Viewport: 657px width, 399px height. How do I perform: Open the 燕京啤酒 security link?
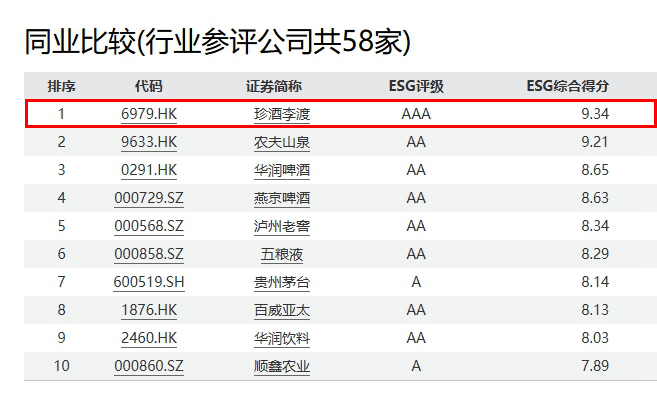click(282, 198)
